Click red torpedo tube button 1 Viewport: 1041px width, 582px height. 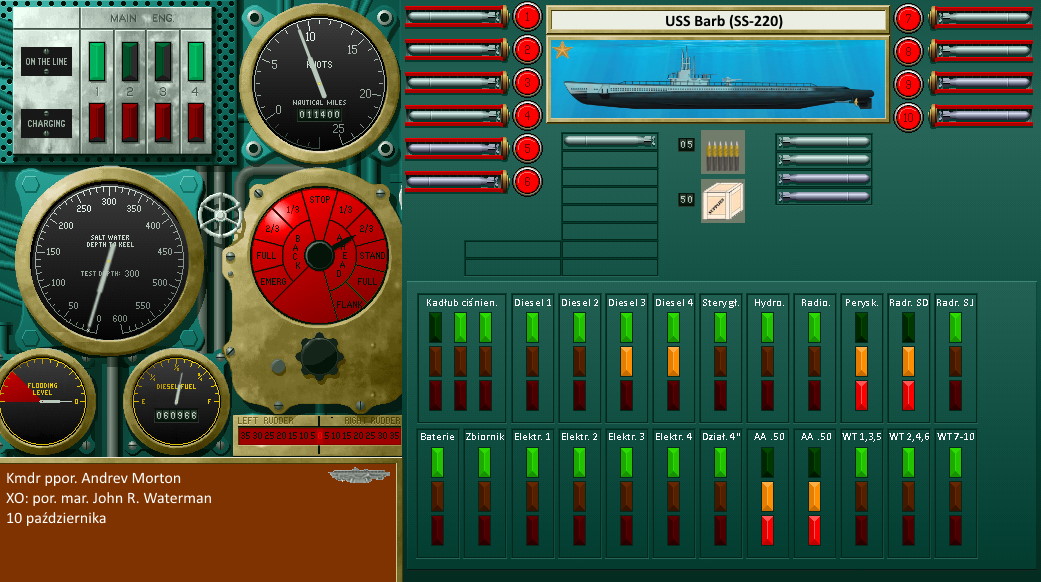[526, 17]
